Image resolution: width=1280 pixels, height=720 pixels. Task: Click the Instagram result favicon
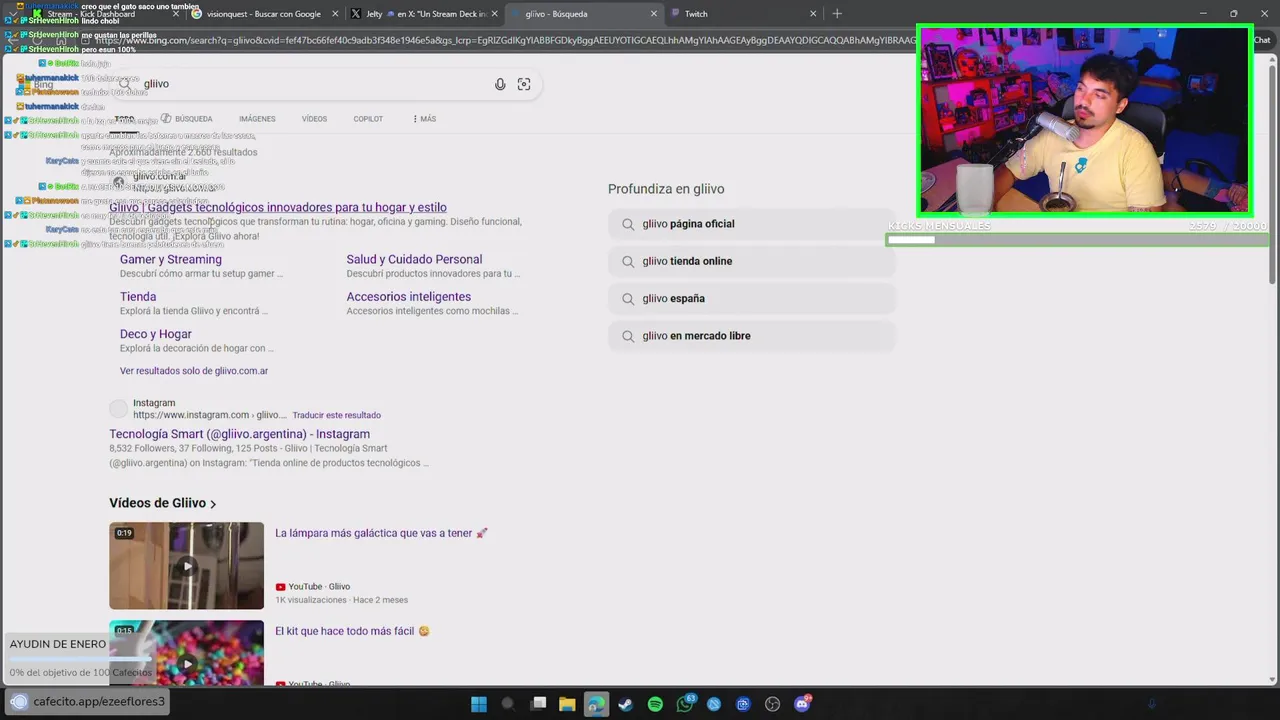[x=119, y=408]
